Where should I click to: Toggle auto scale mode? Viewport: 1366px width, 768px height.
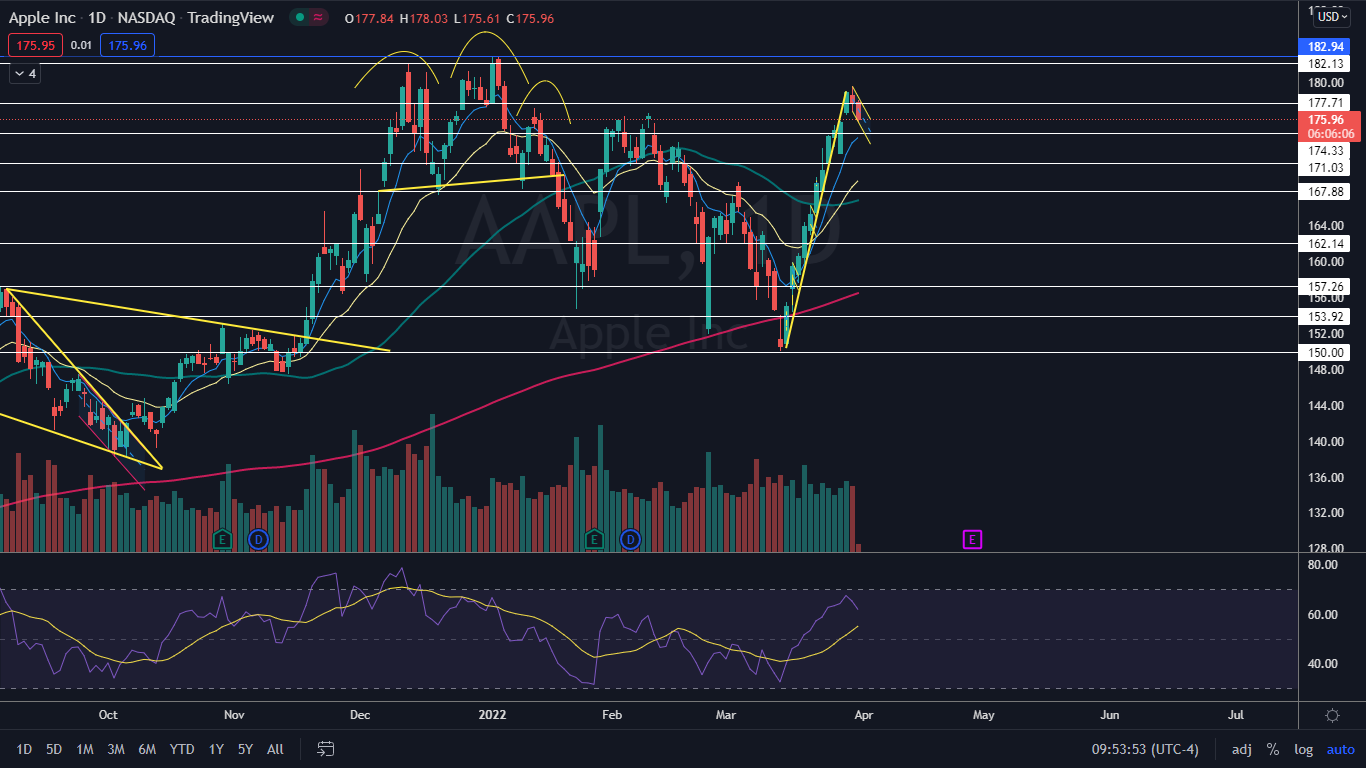1341,749
